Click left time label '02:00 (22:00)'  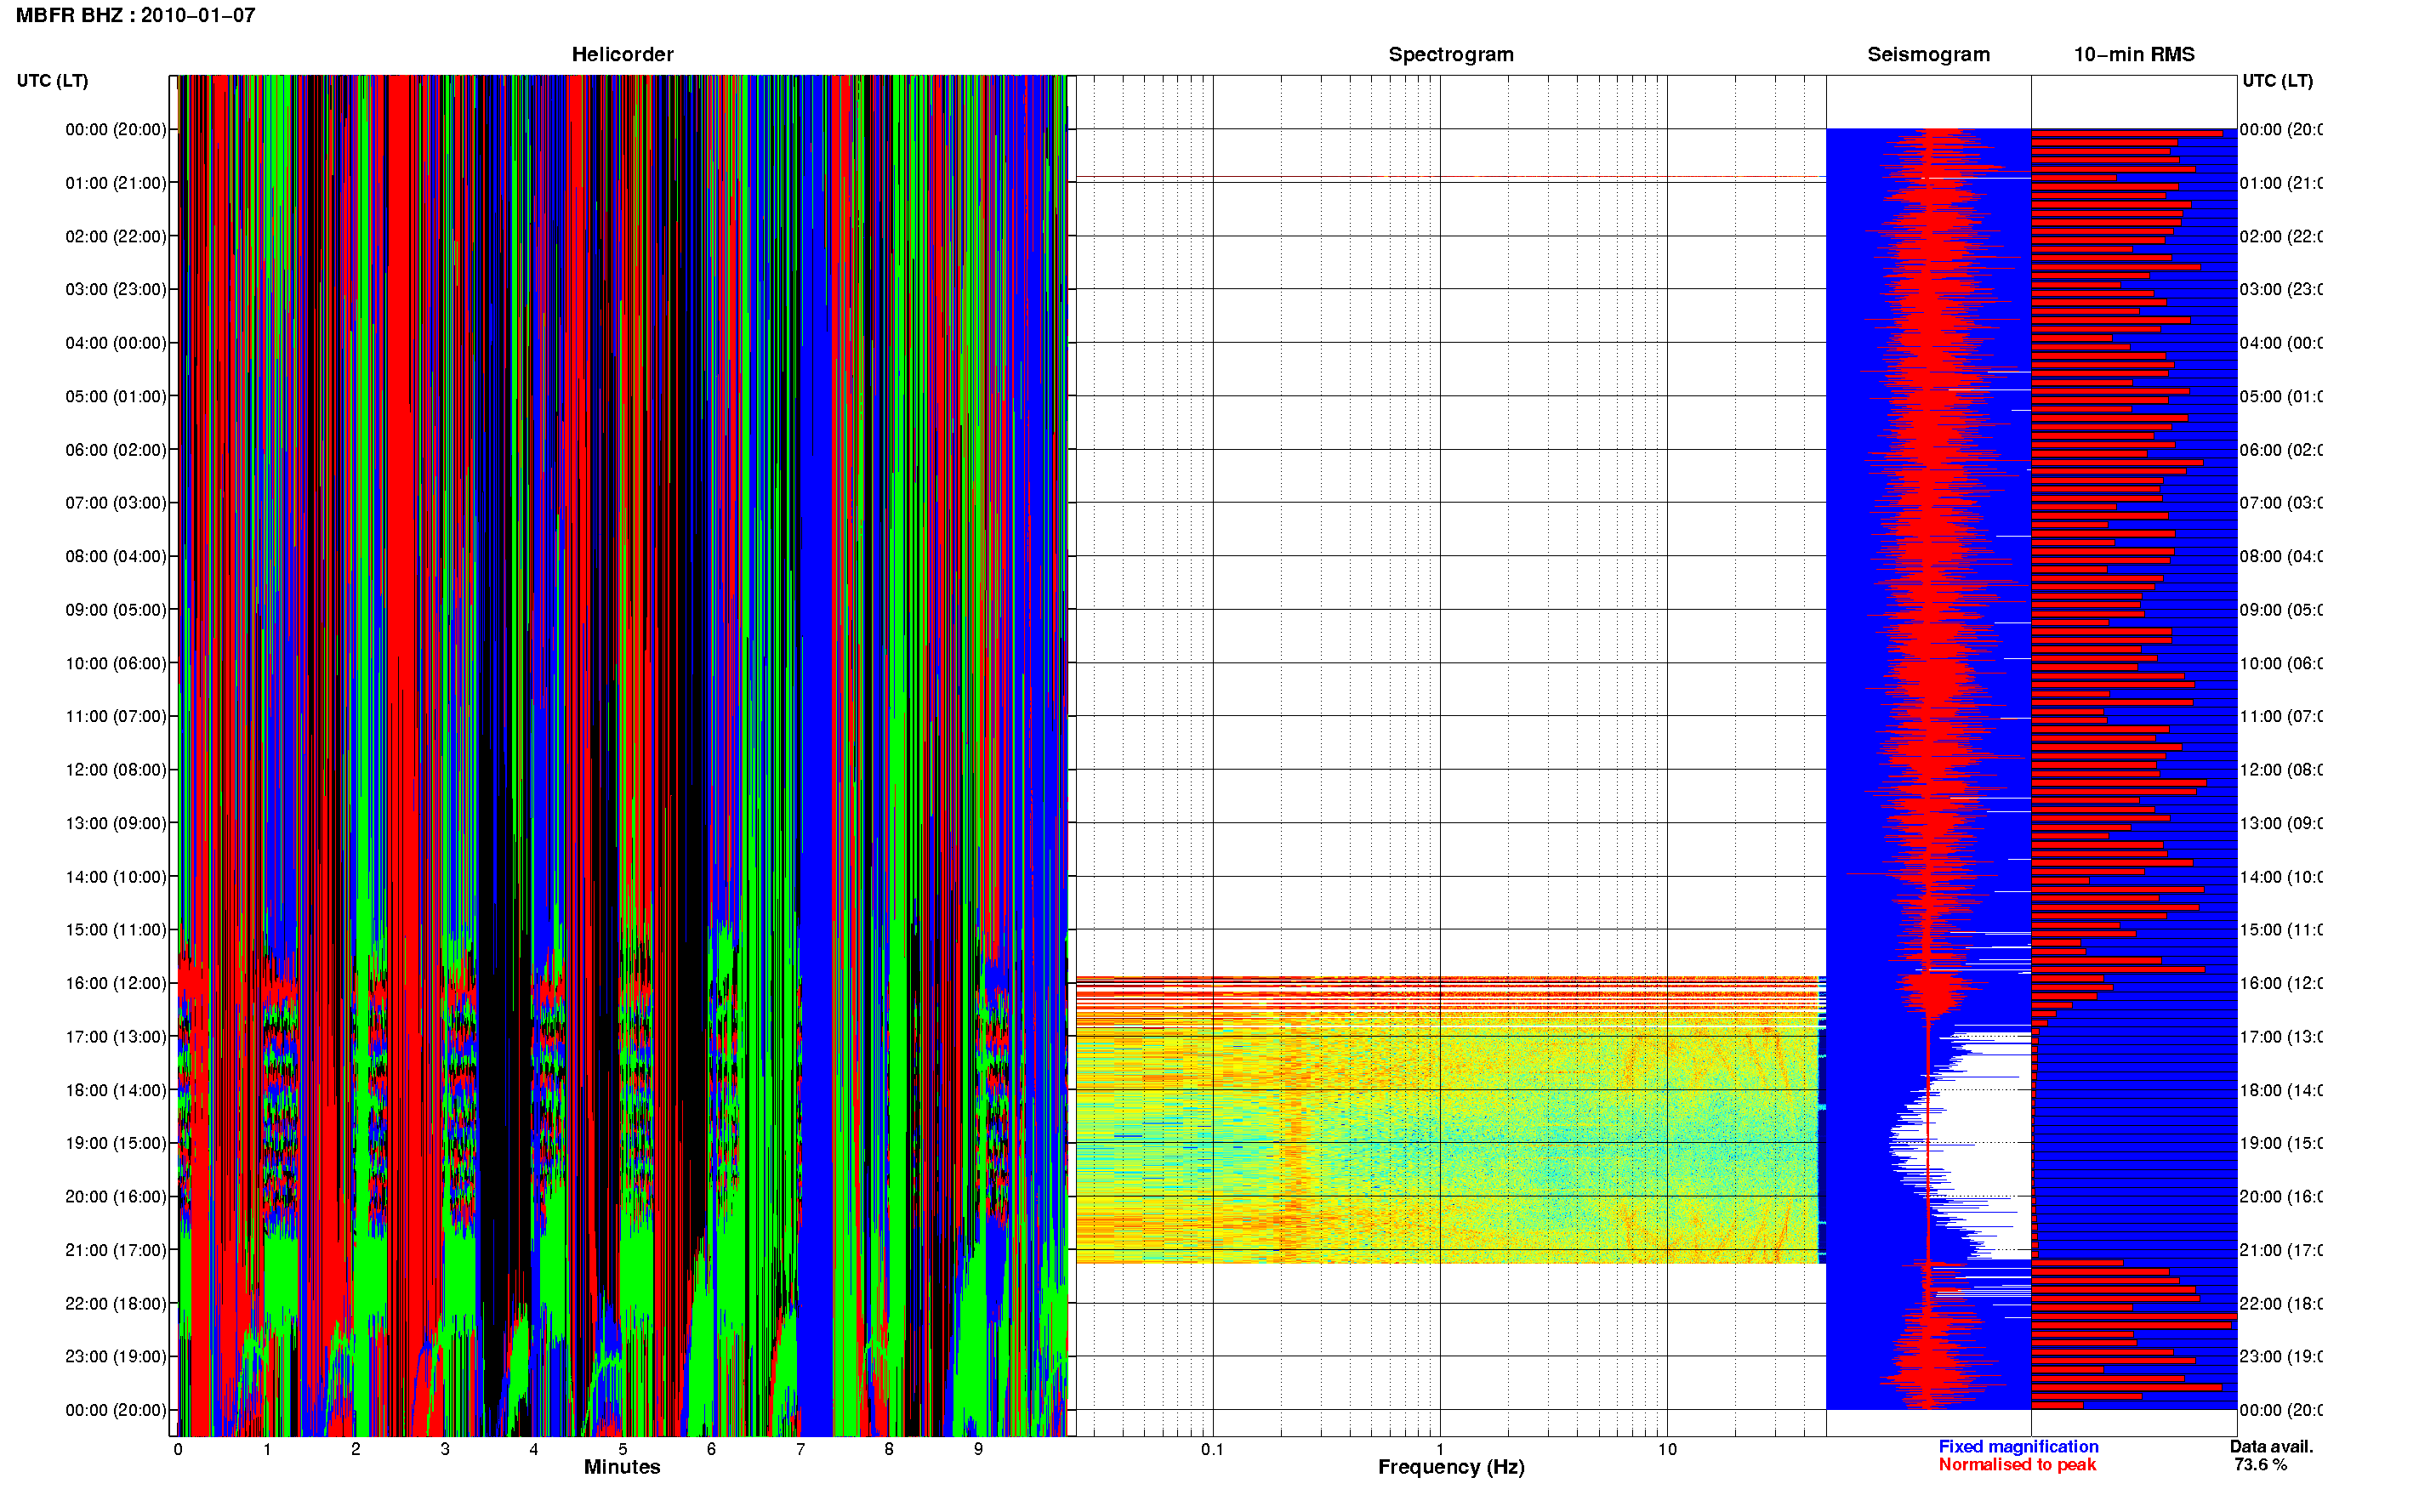tap(116, 236)
